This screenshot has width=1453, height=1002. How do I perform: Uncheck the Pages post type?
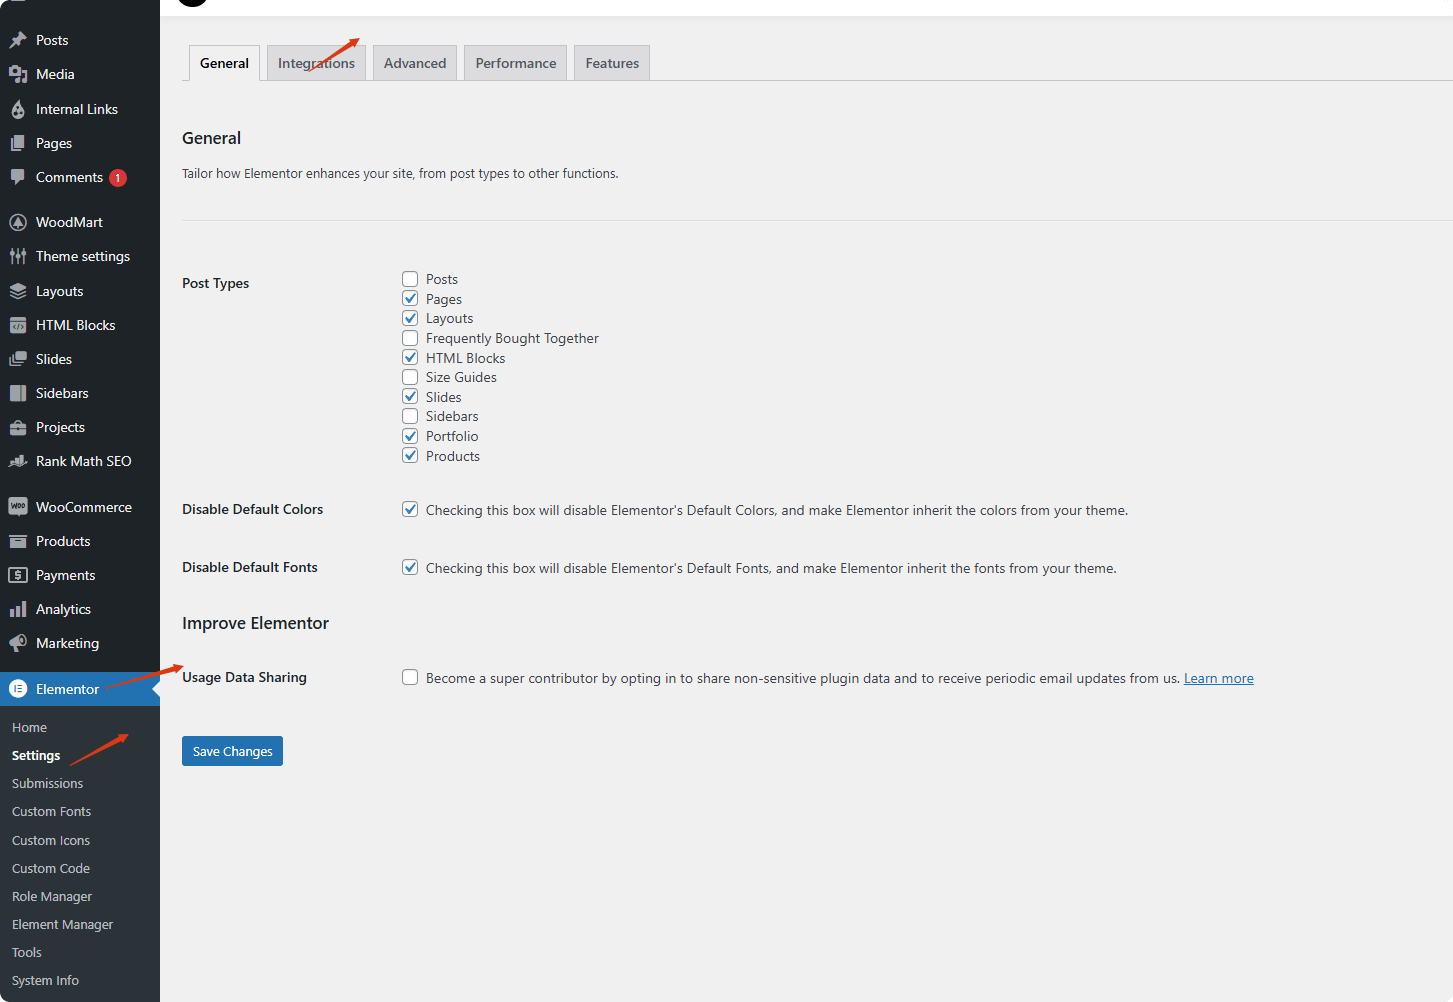(410, 298)
